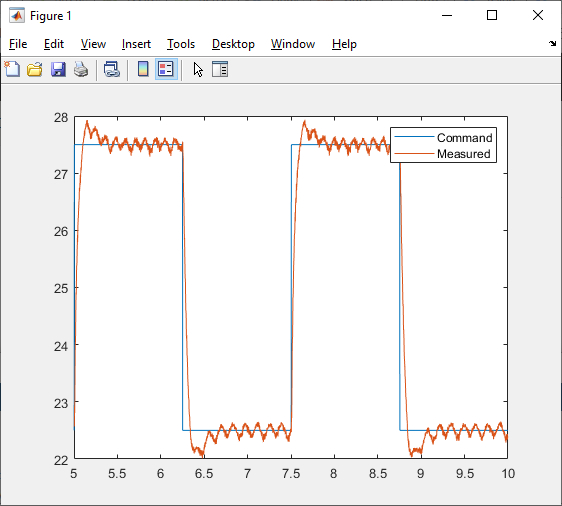Open the File menu
562x506 pixels.
[18, 44]
